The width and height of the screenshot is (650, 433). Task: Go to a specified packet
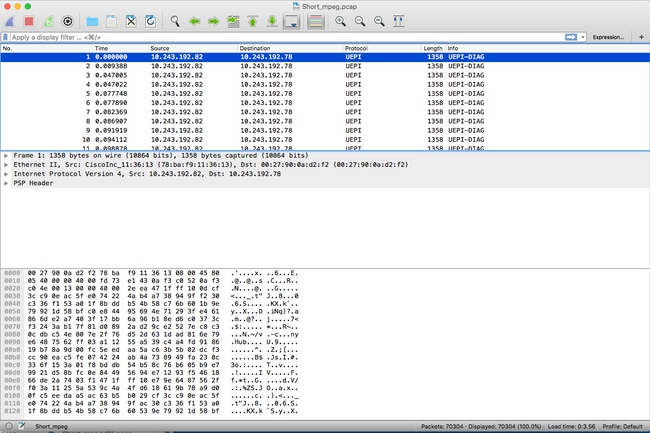(x=233, y=21)
